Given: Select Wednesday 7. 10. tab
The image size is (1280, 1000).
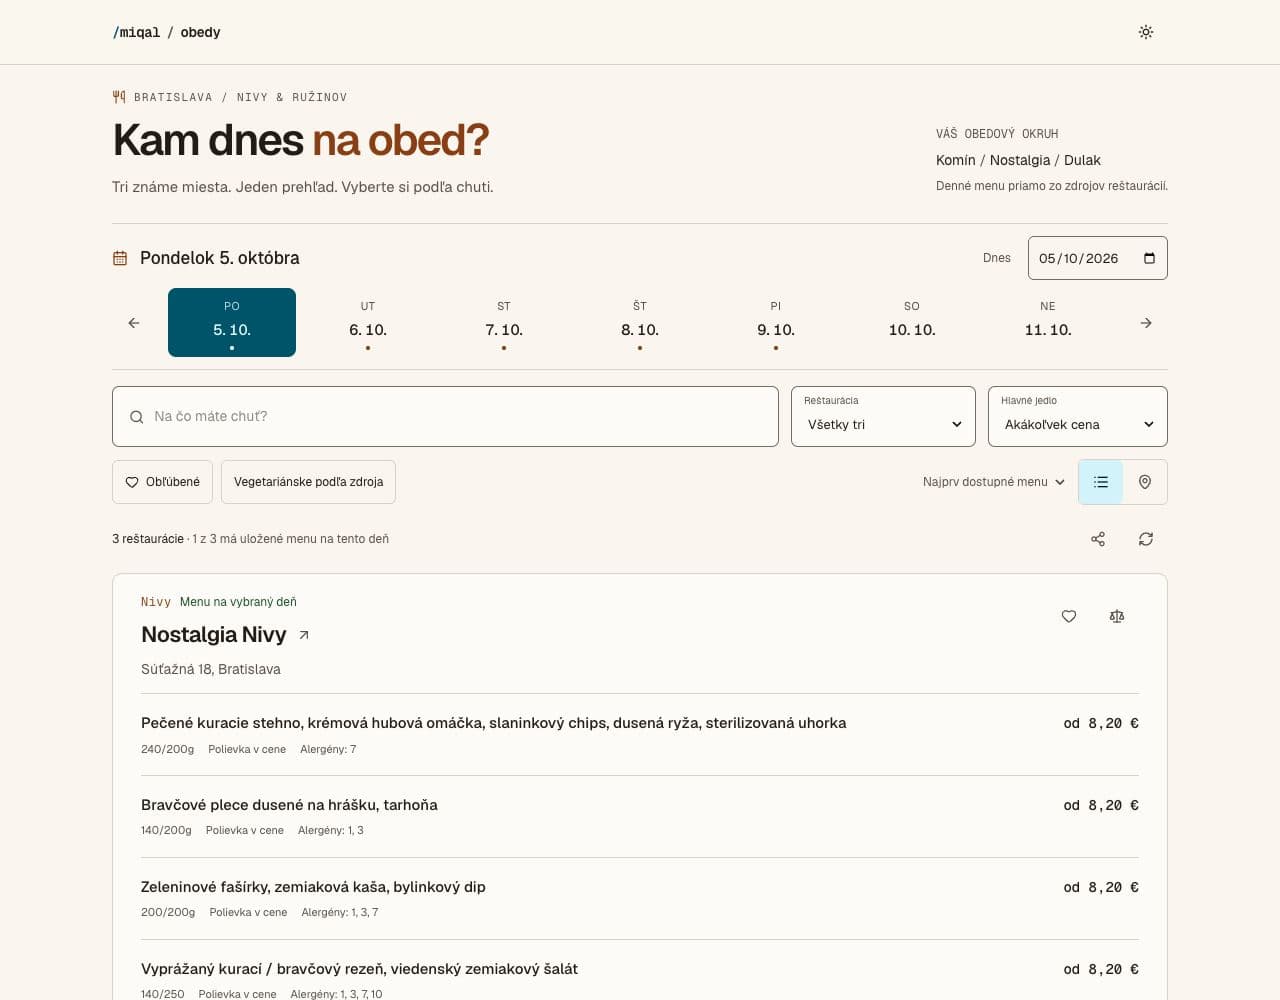Looking at the screenshot, I should point(504,322).
